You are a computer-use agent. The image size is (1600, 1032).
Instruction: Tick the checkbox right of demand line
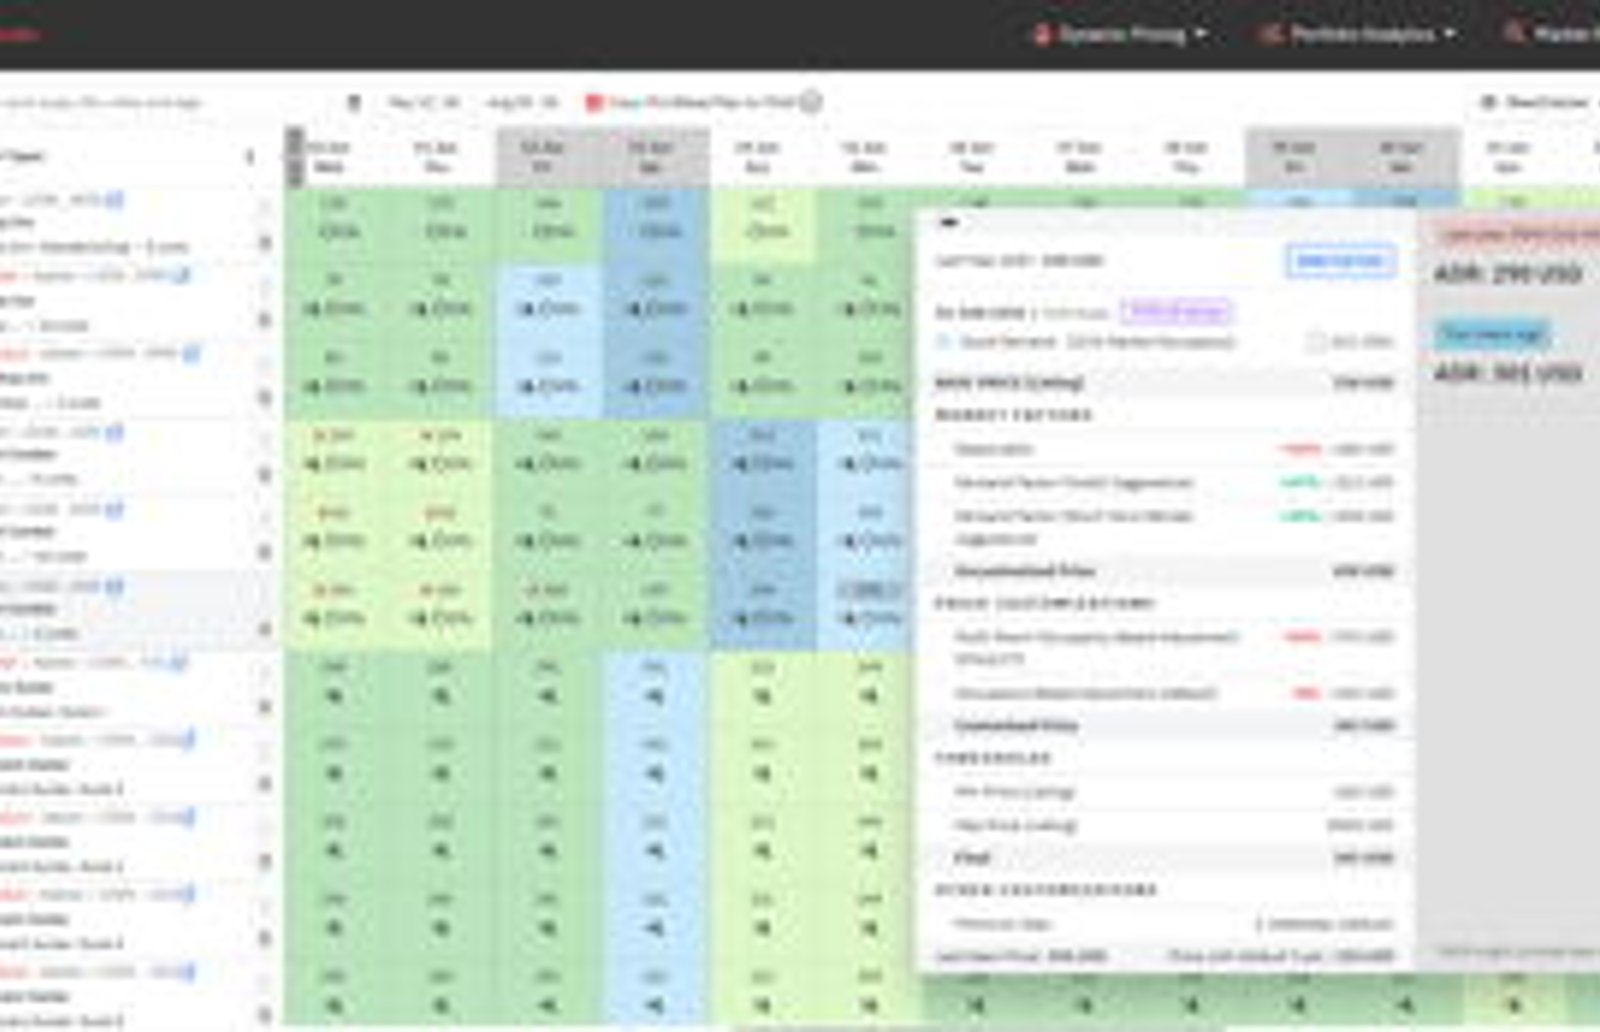[x=1316, y=342]
